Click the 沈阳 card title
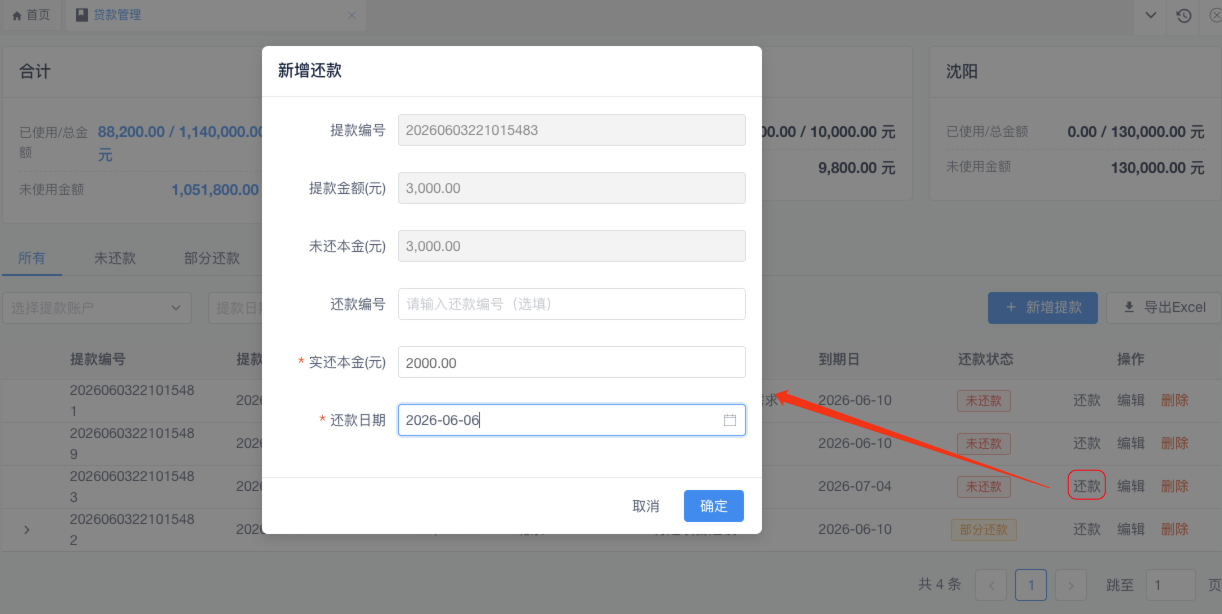 tap(962, 72)
